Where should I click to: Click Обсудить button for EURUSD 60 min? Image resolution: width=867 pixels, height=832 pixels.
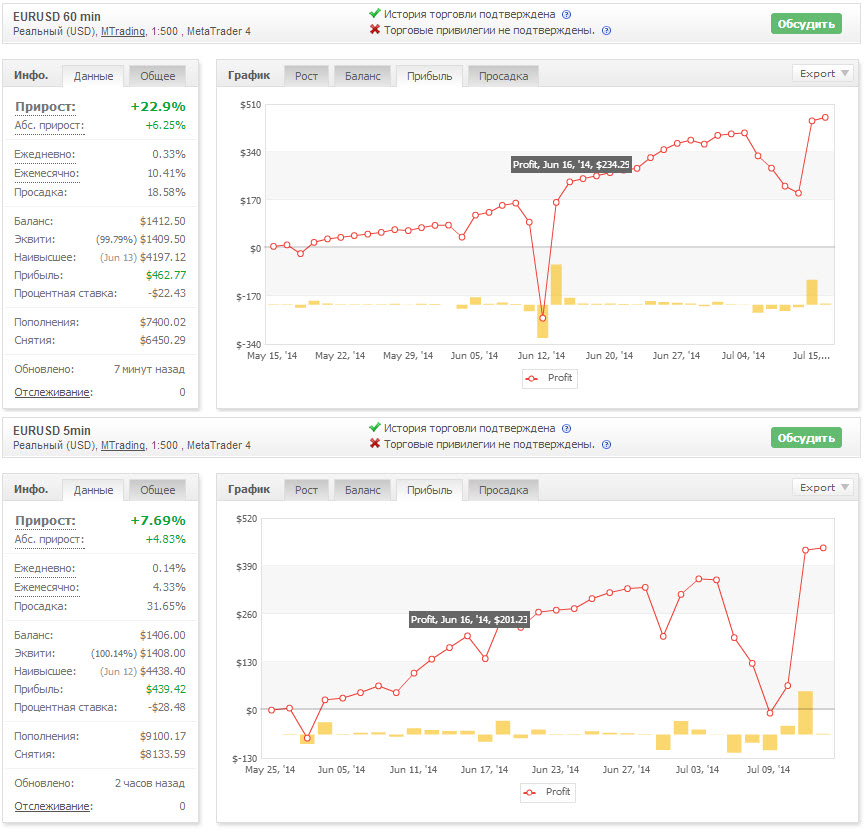[806, 24]
